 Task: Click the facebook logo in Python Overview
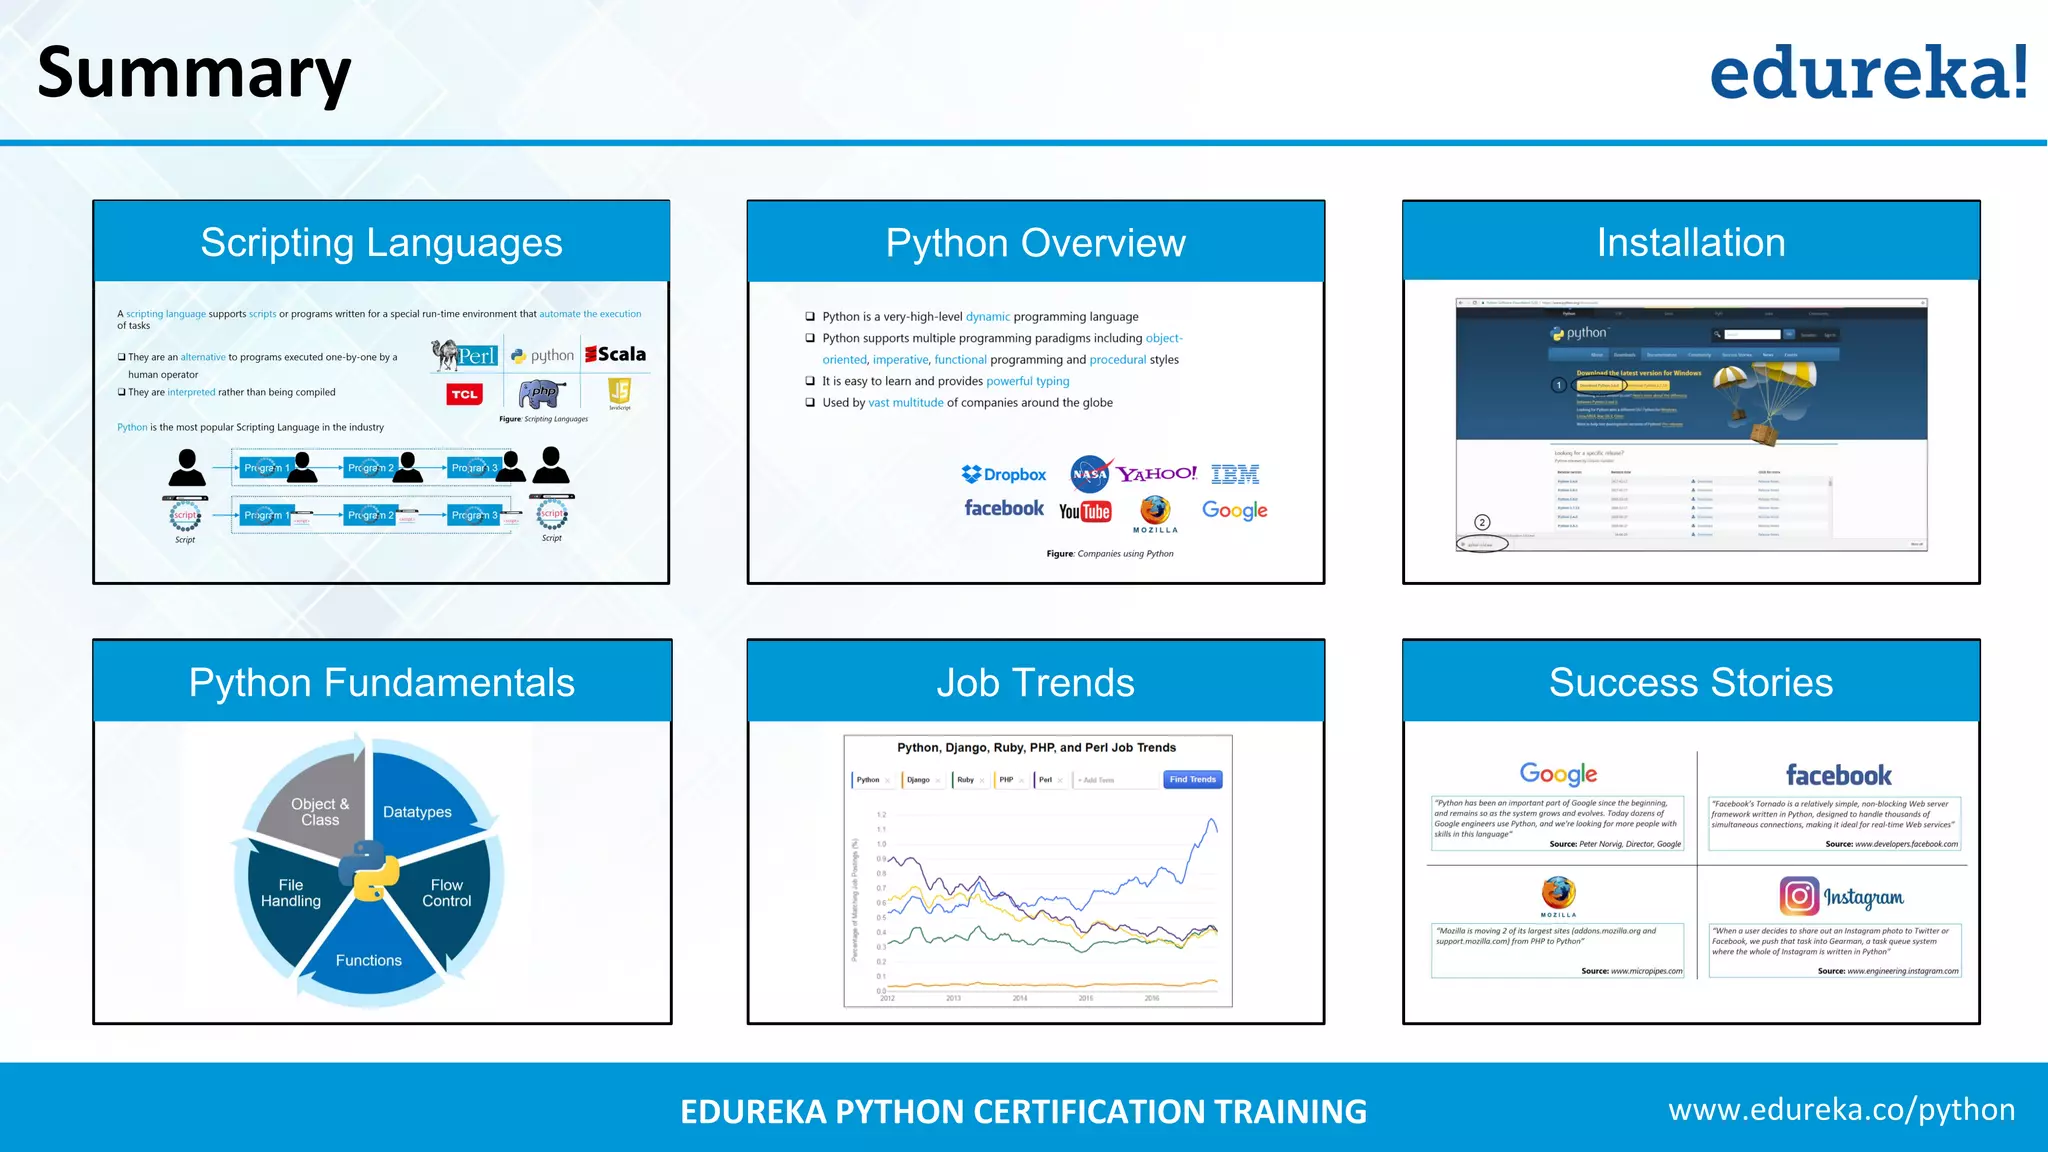tap(1004, 508)
